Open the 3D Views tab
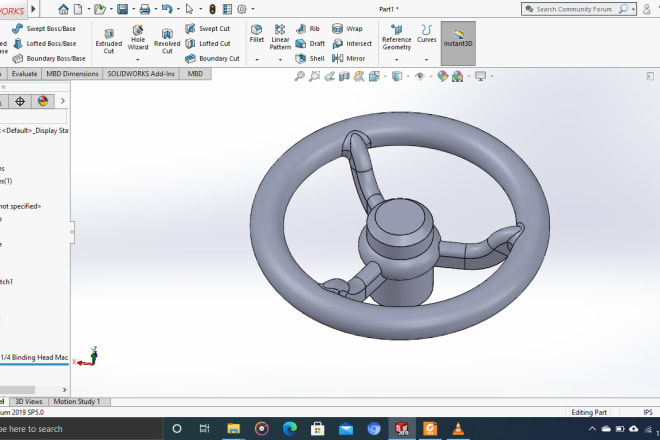The height and width of the screenshot is (440, 660). [x=29, y=401]
